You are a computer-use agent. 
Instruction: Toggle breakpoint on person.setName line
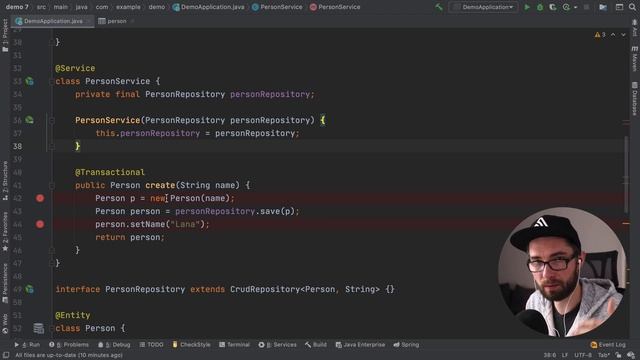pyautogui.click(x=40, y=224)
